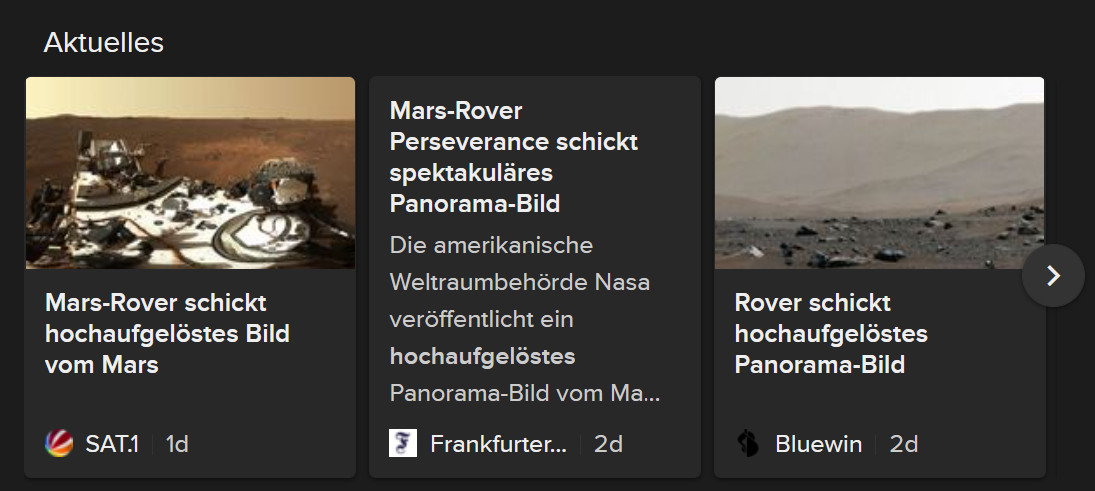Click the "Die amerikanische Weltraumbehörde Nasa" snippet text
This screenshot has height=491, width=1095.
519,264
